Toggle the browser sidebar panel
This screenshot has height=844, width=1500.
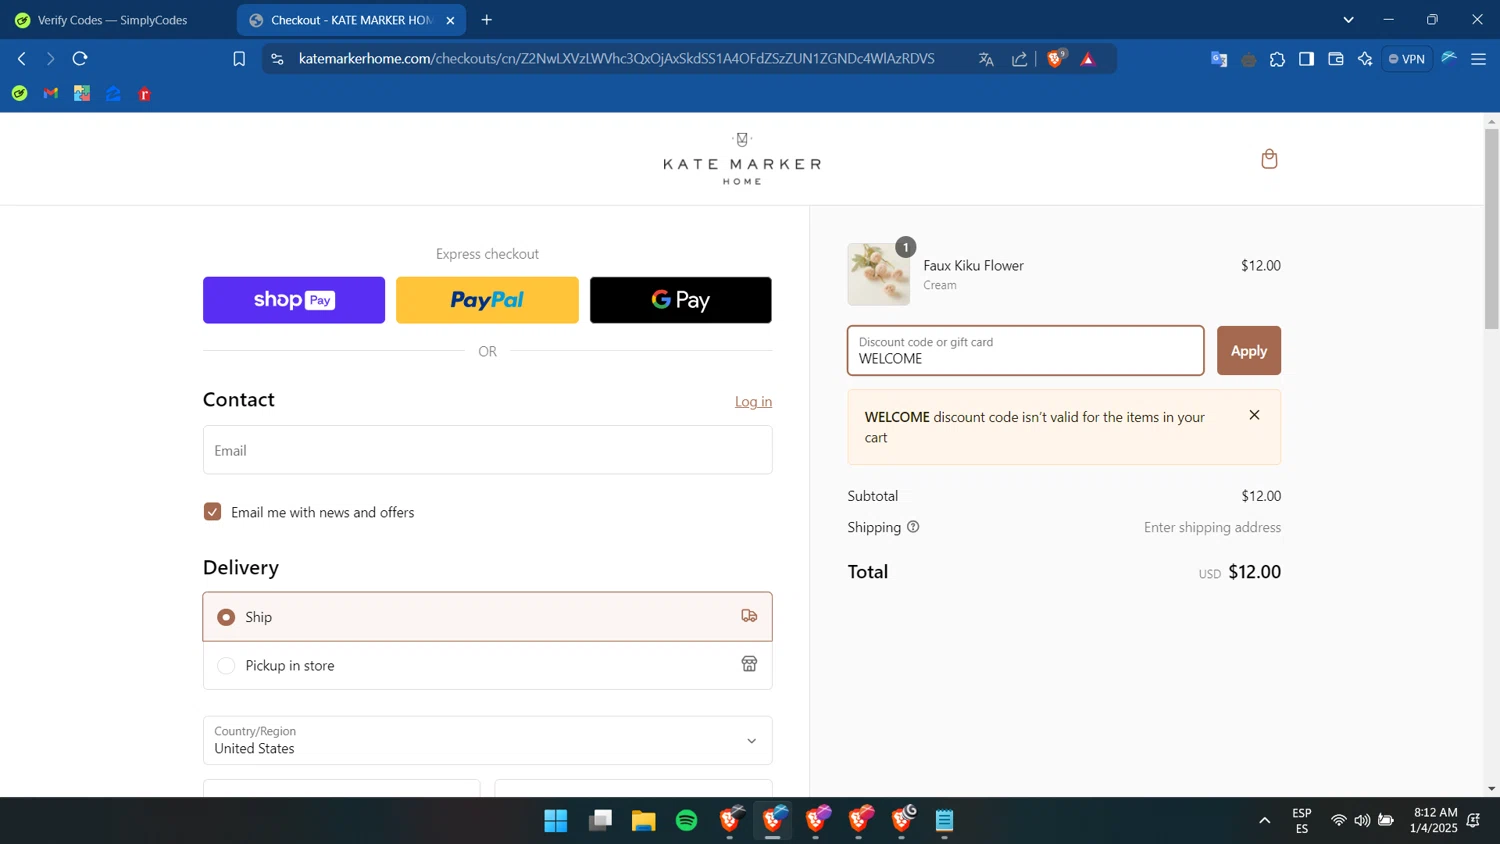[x=1306, y=59]
